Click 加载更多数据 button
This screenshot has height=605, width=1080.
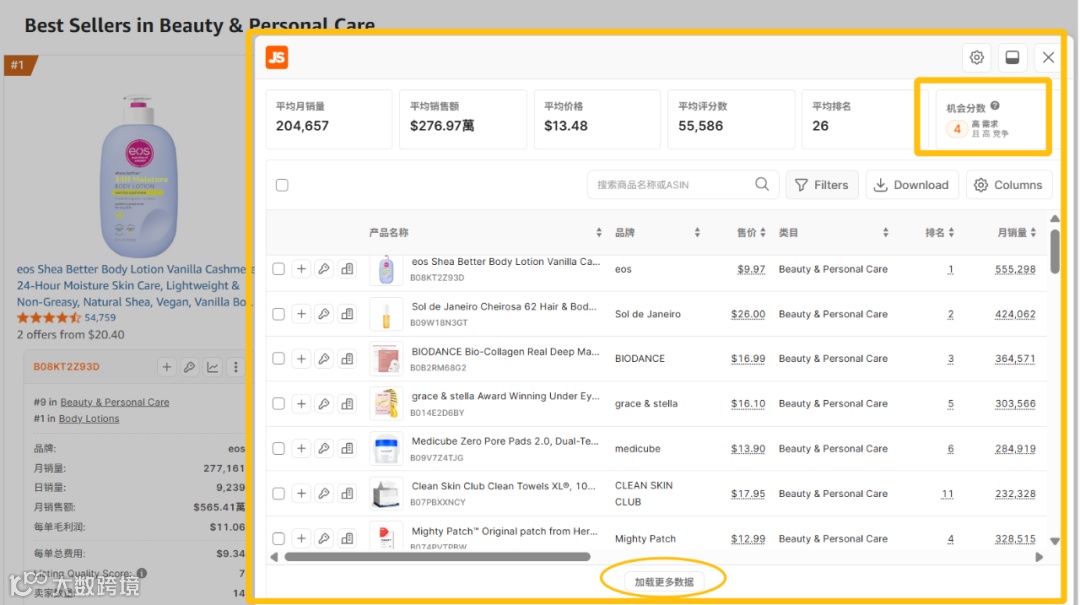coord(664,582)
